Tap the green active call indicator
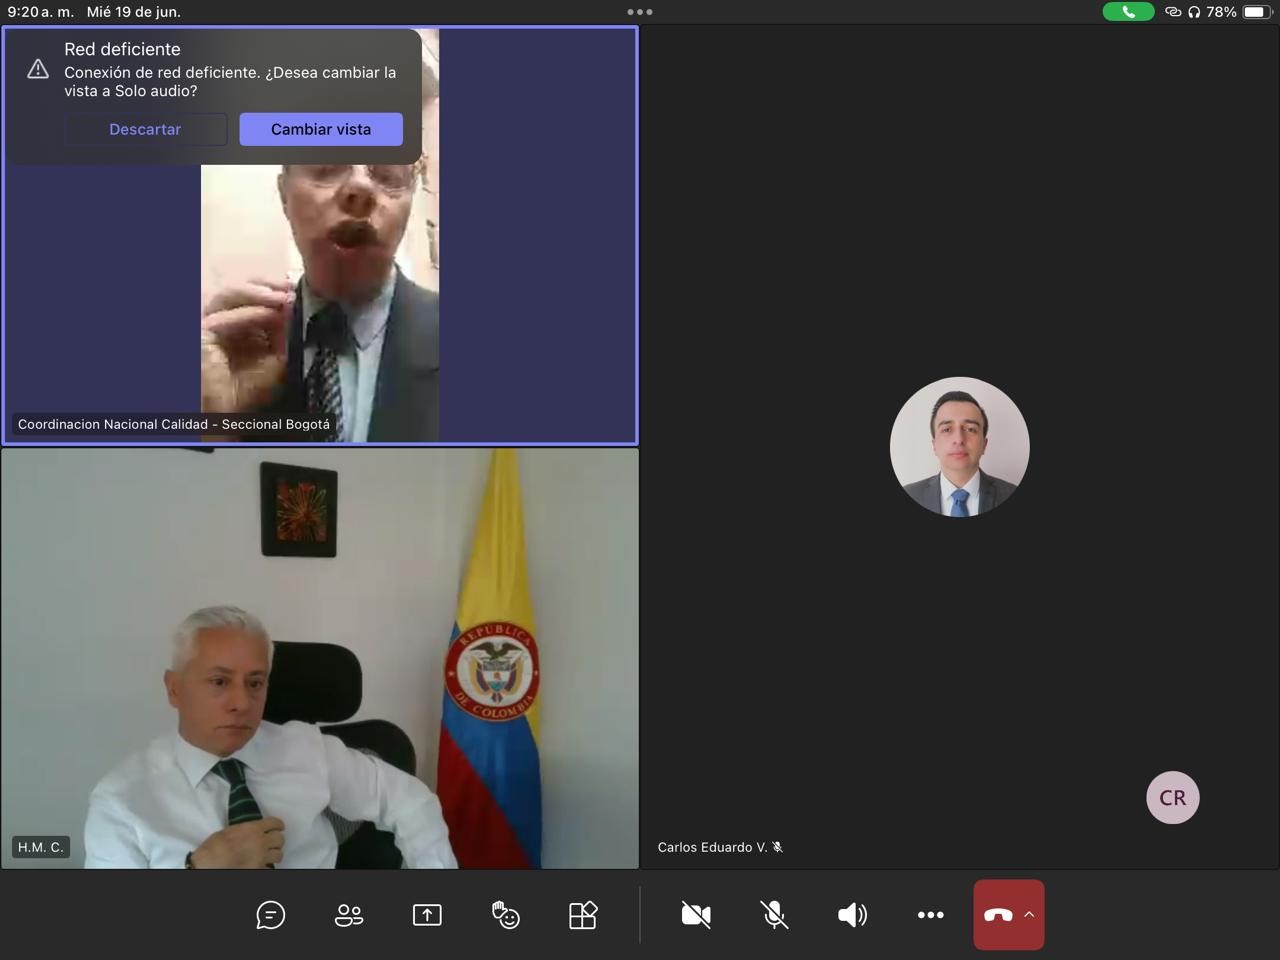The image size is (1280, 960). pyautogui.click(x=1128, y=12)
